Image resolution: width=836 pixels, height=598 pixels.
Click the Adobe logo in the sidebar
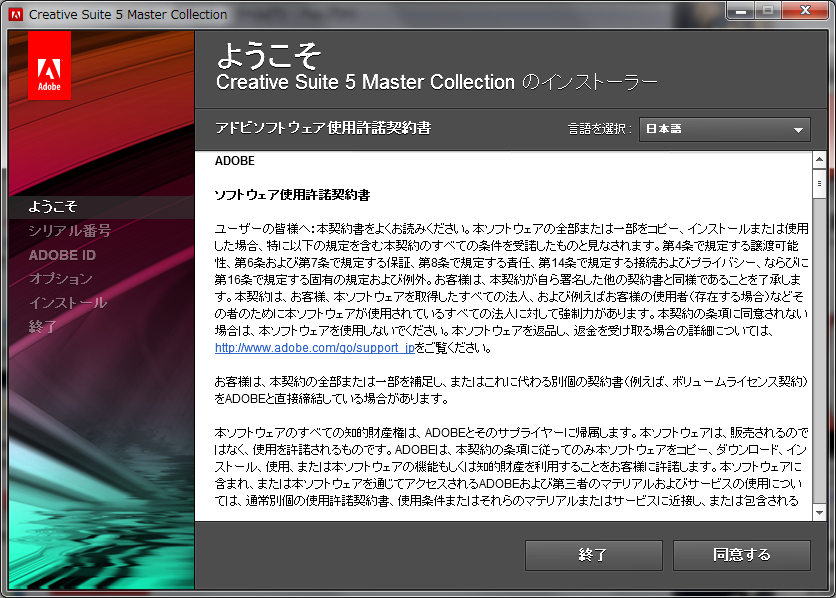(49, 65)
